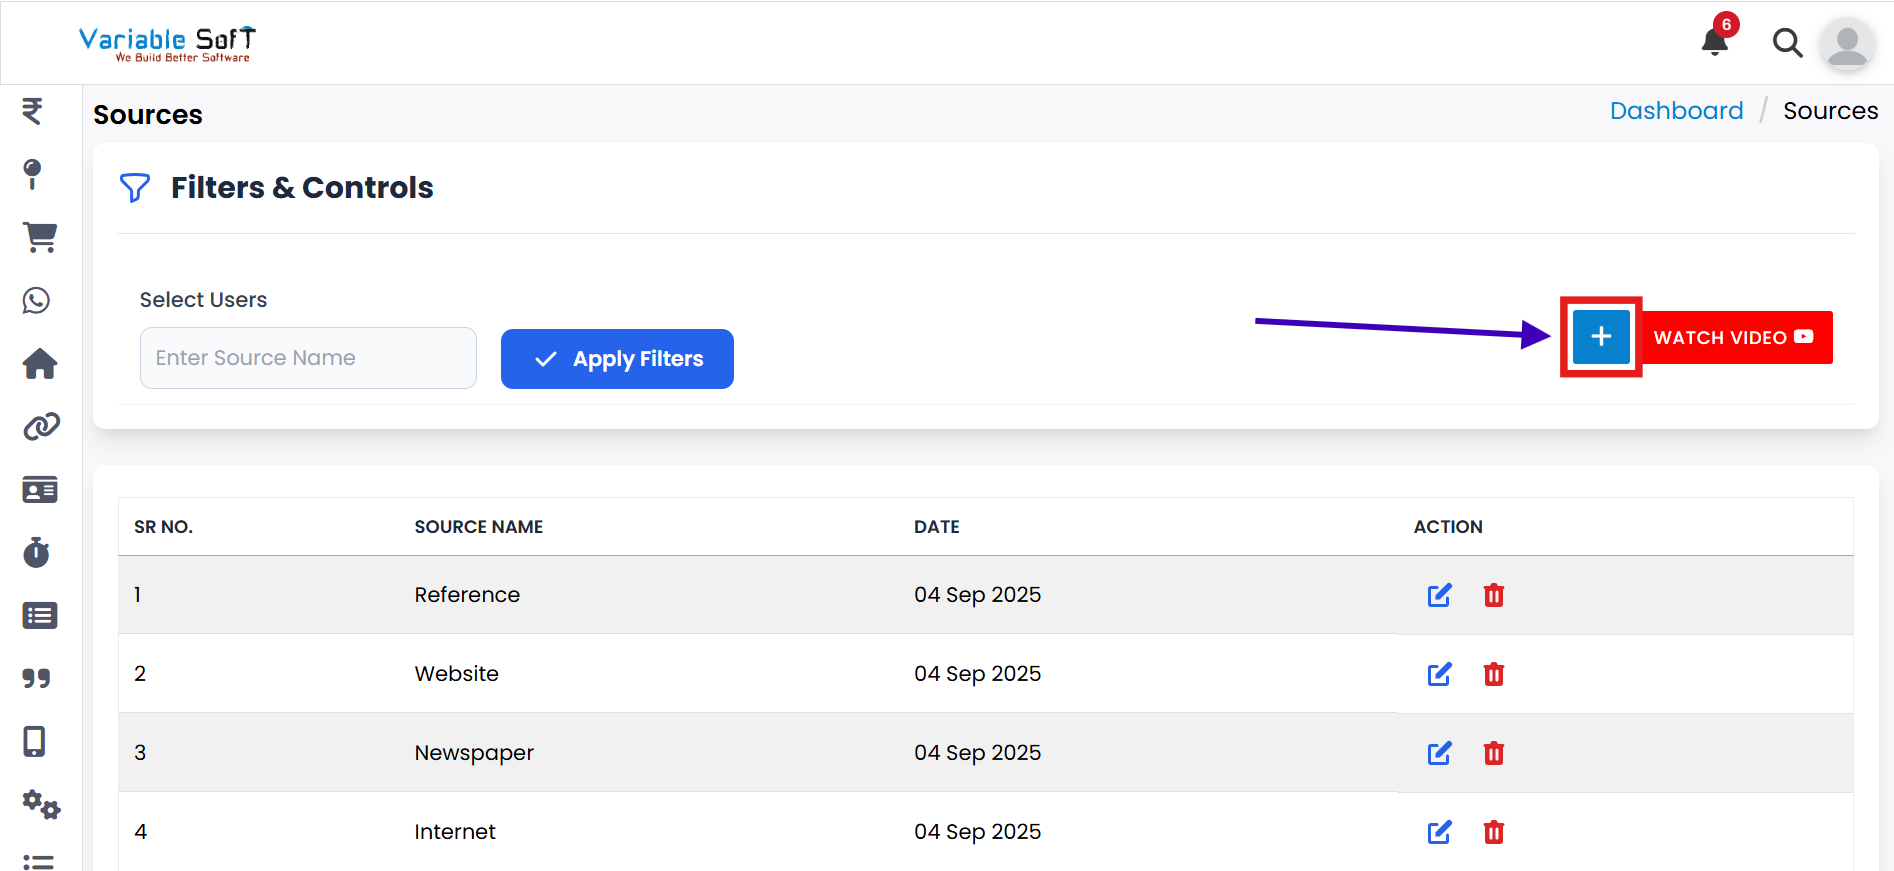Edit the Newspaper source row

pyautogui.click(x=1439, y=753)
